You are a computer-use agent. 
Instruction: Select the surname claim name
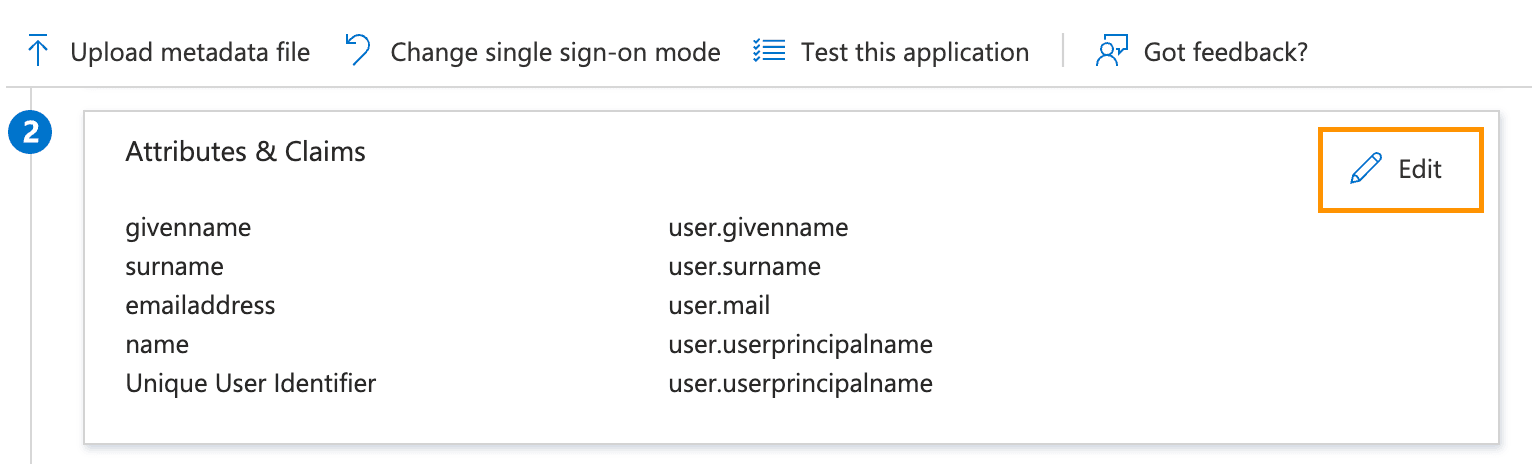pos(175,267)
